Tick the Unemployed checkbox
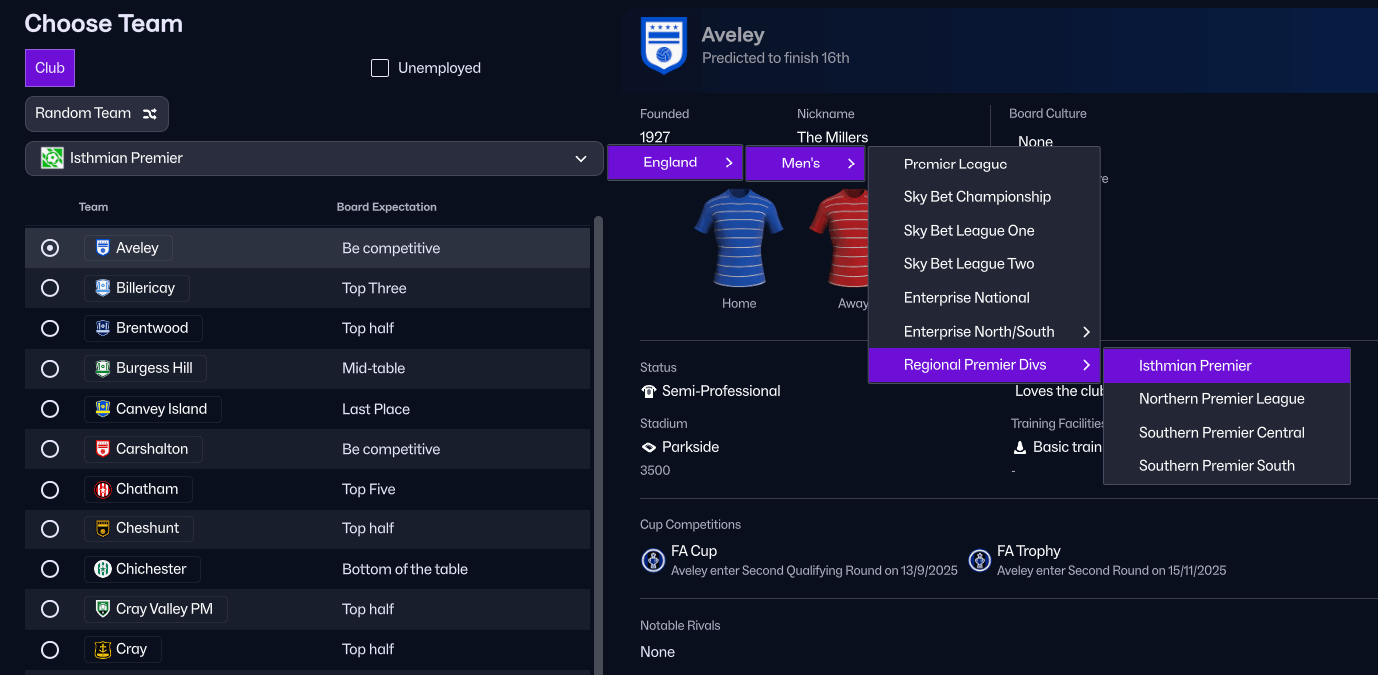The height and width of the screenshot is (675, 1378). 380,68
